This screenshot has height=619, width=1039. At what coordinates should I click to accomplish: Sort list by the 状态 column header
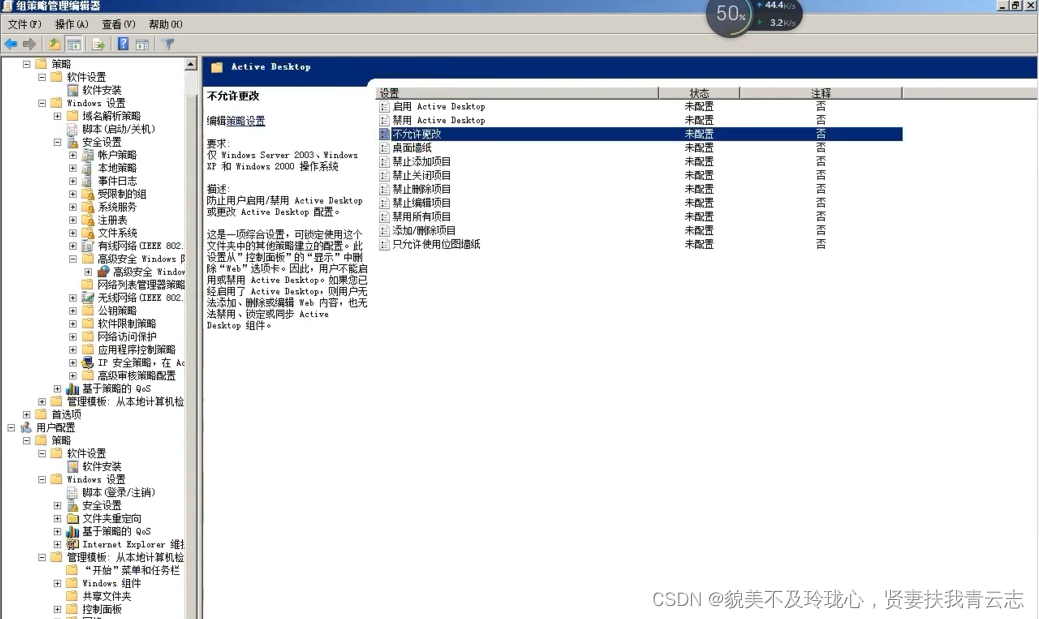pos(699,93)
